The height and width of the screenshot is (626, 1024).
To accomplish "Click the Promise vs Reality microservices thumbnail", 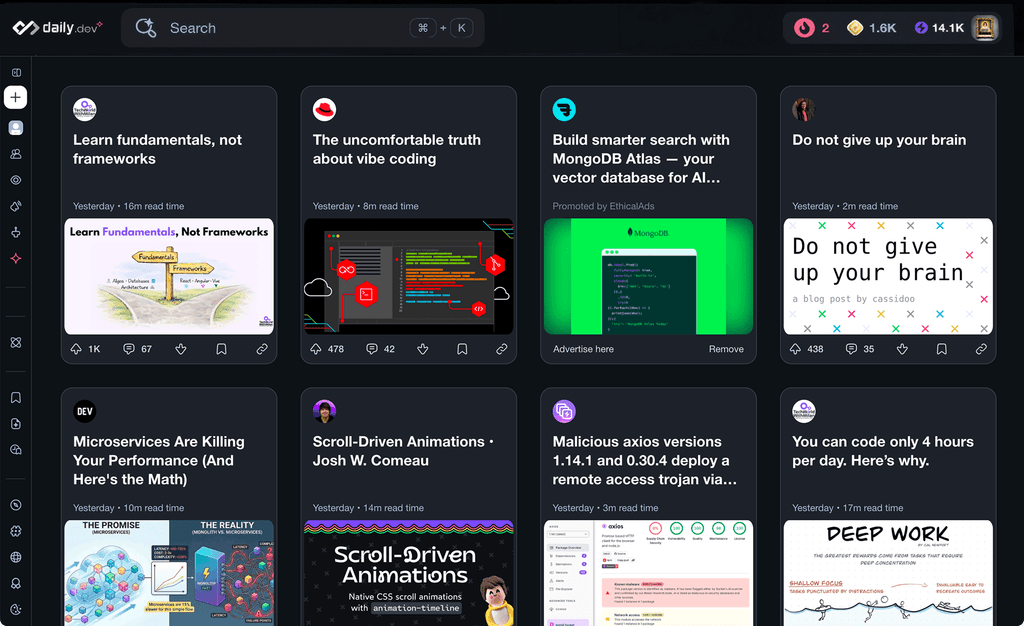I will coord(169,572).
